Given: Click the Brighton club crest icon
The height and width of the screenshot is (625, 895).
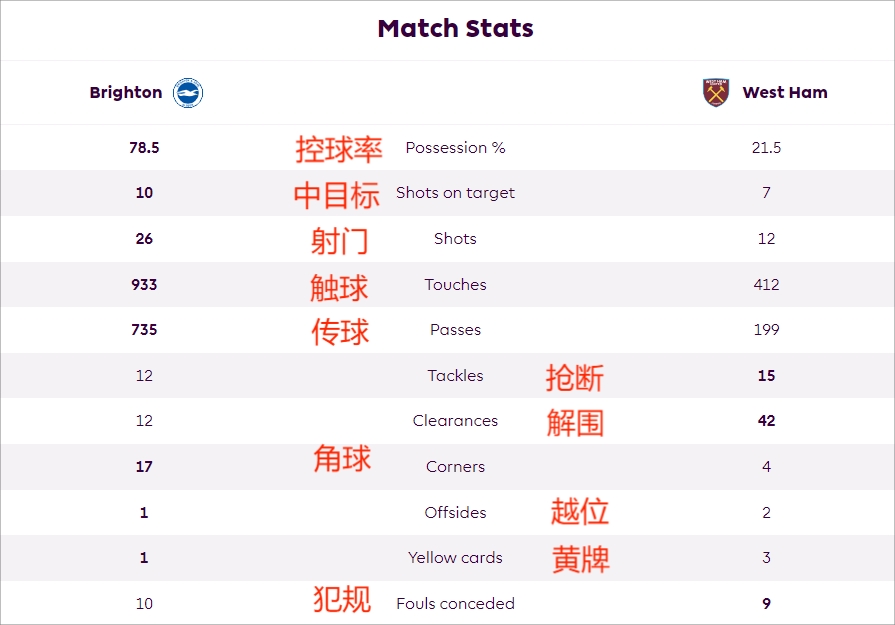Looking at the screenshot, I should point(188,92).
